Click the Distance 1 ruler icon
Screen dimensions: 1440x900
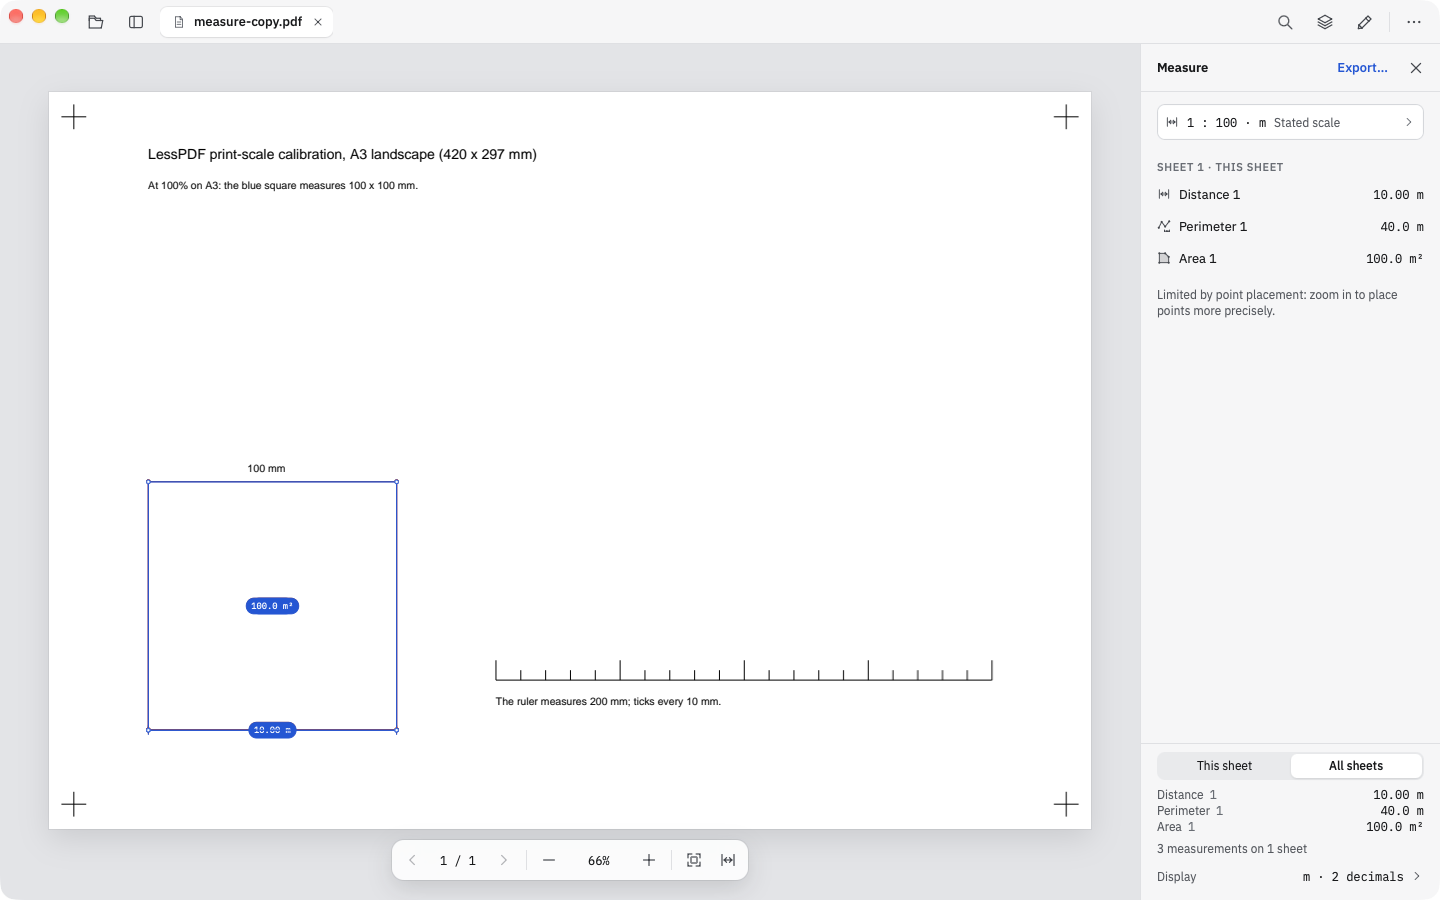1164,195
